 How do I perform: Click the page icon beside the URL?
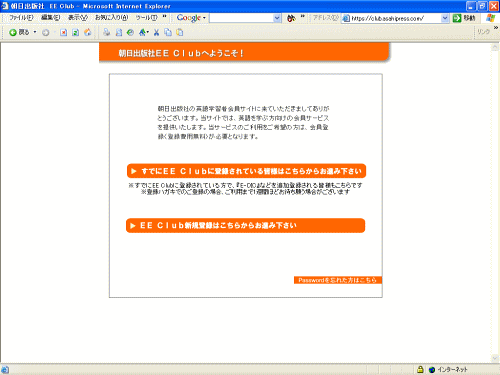point(346,18)
